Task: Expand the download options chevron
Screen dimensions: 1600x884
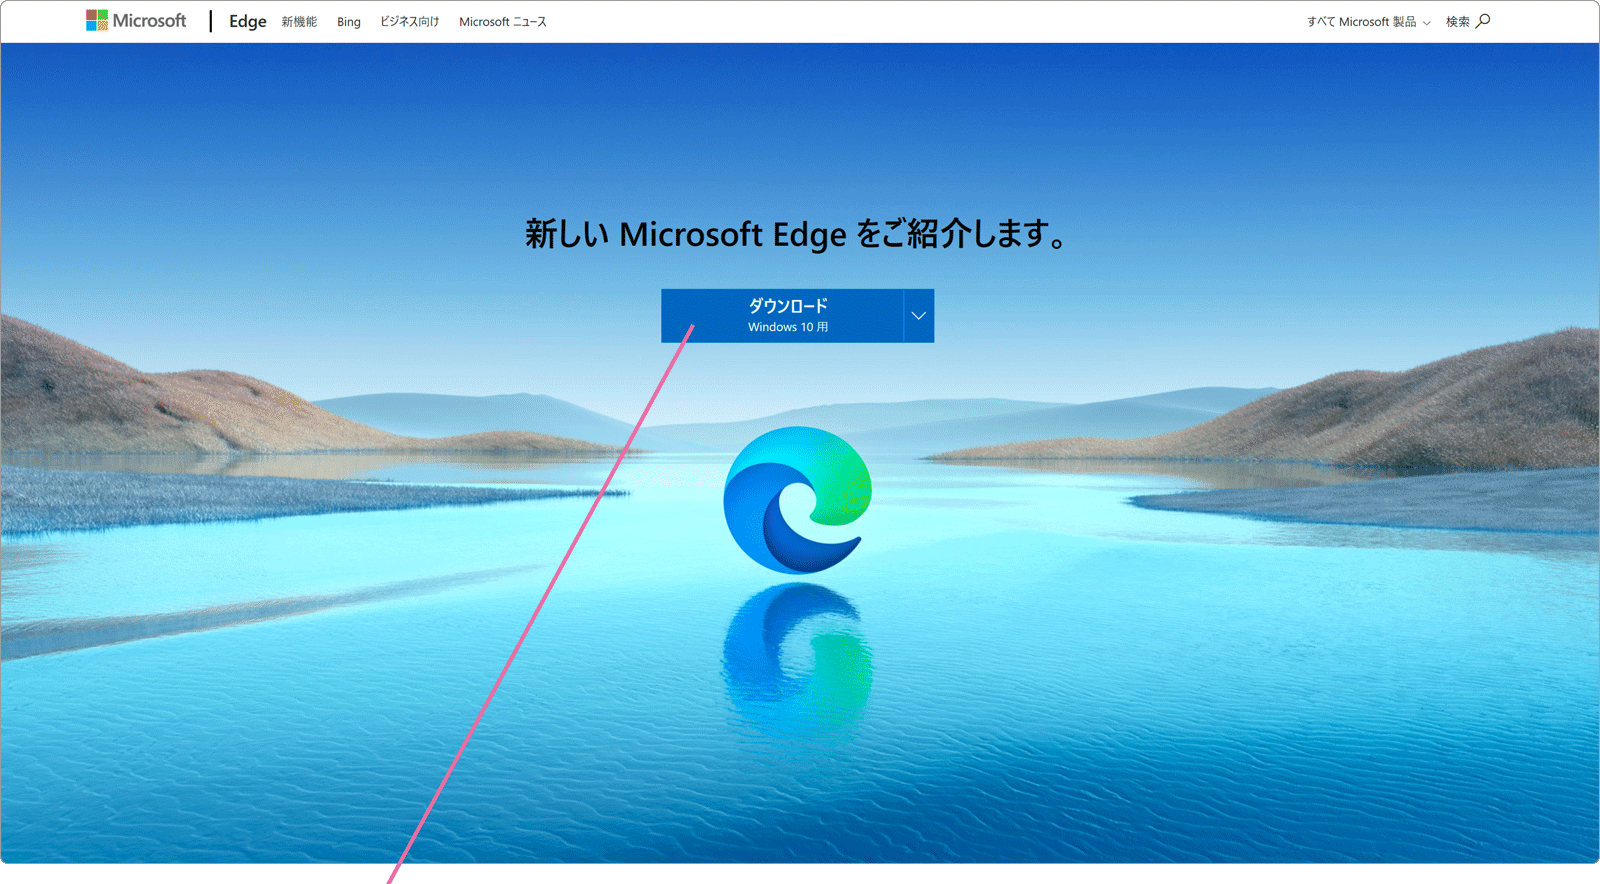Action: pyautogui.click(x=919, y=316)
